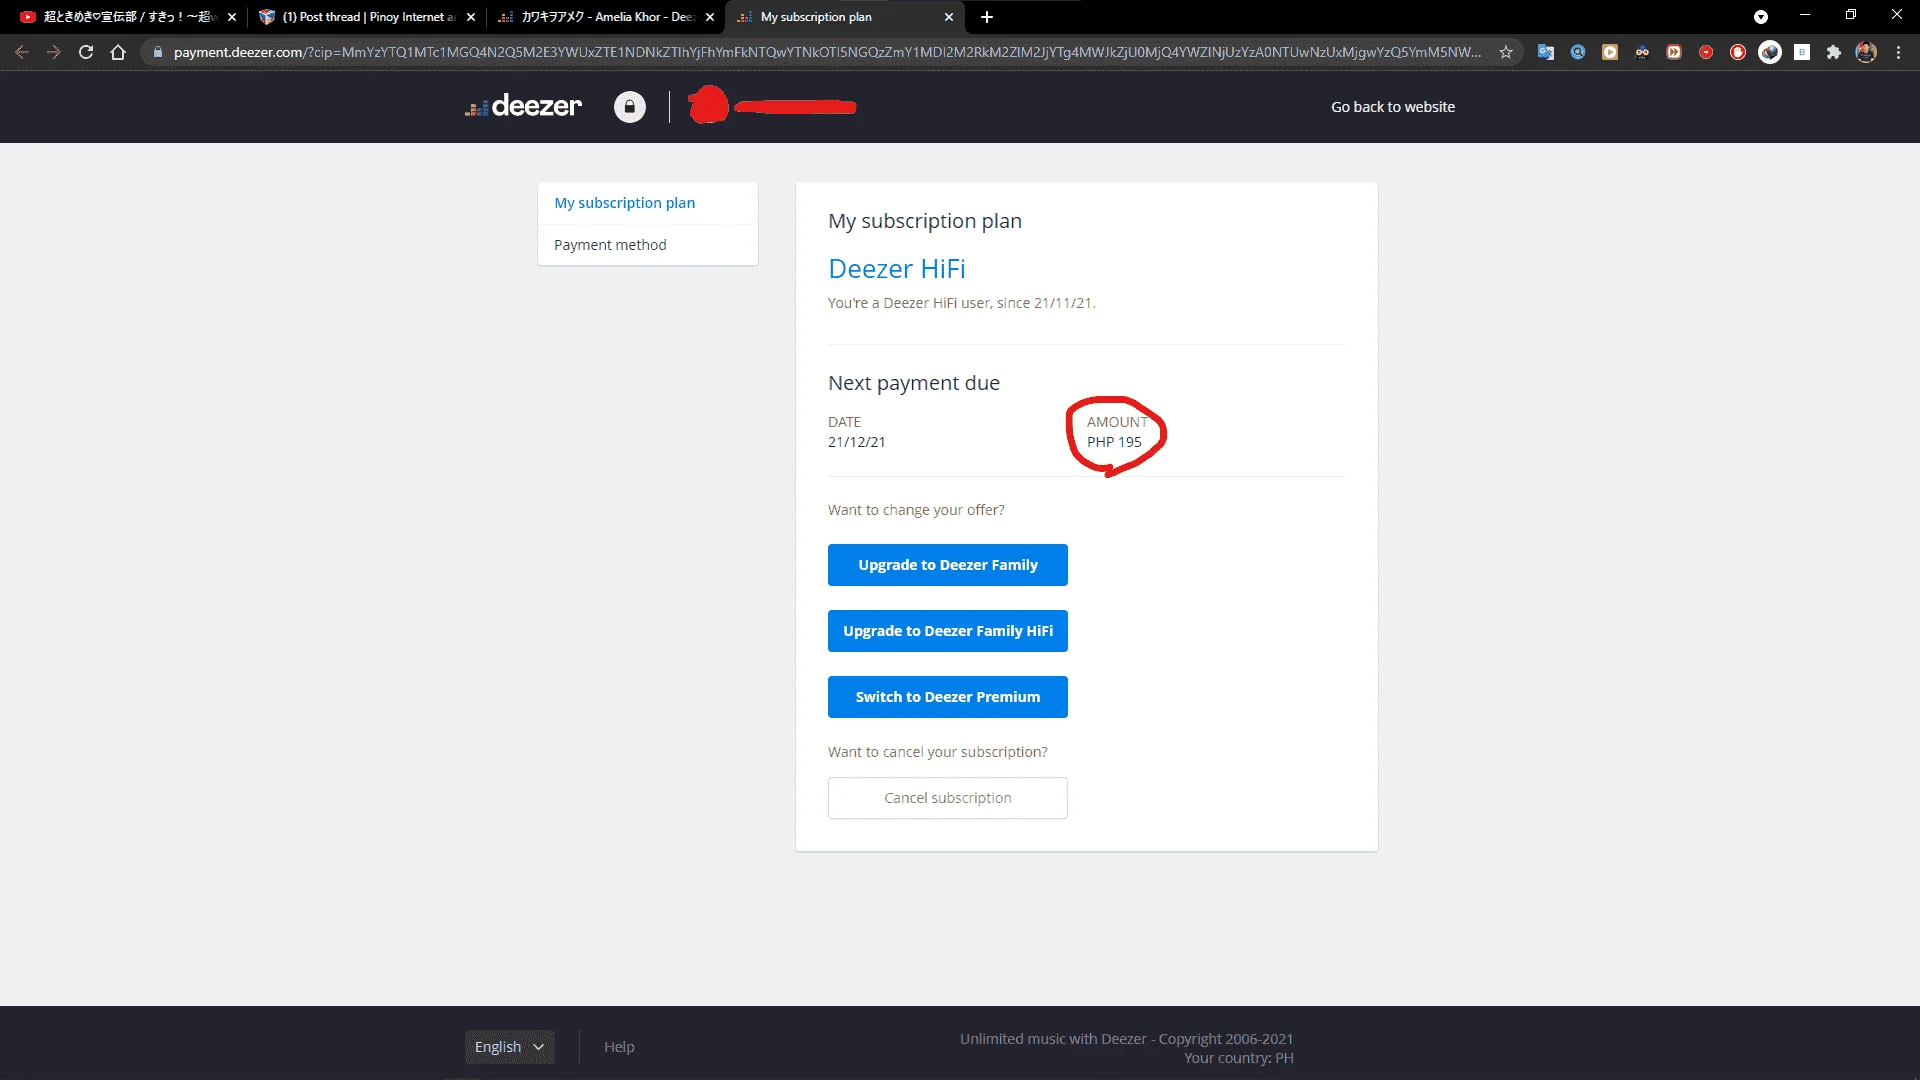
Task: Click the dark round globe extension icon
Action: pos(1770,52)
